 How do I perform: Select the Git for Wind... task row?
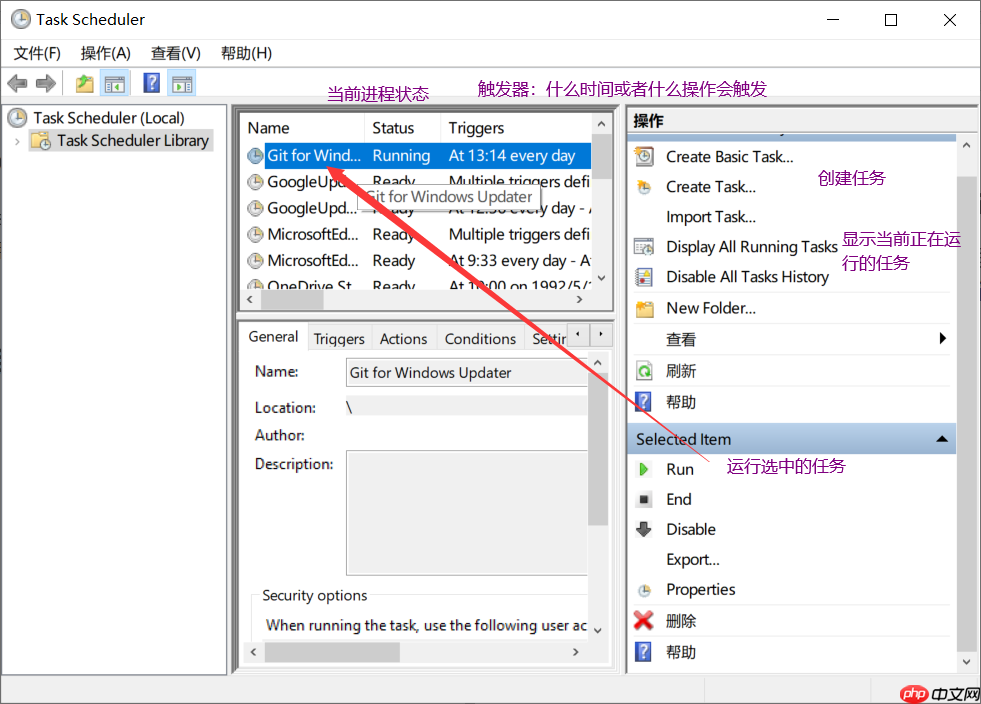(x=416, y=156)
